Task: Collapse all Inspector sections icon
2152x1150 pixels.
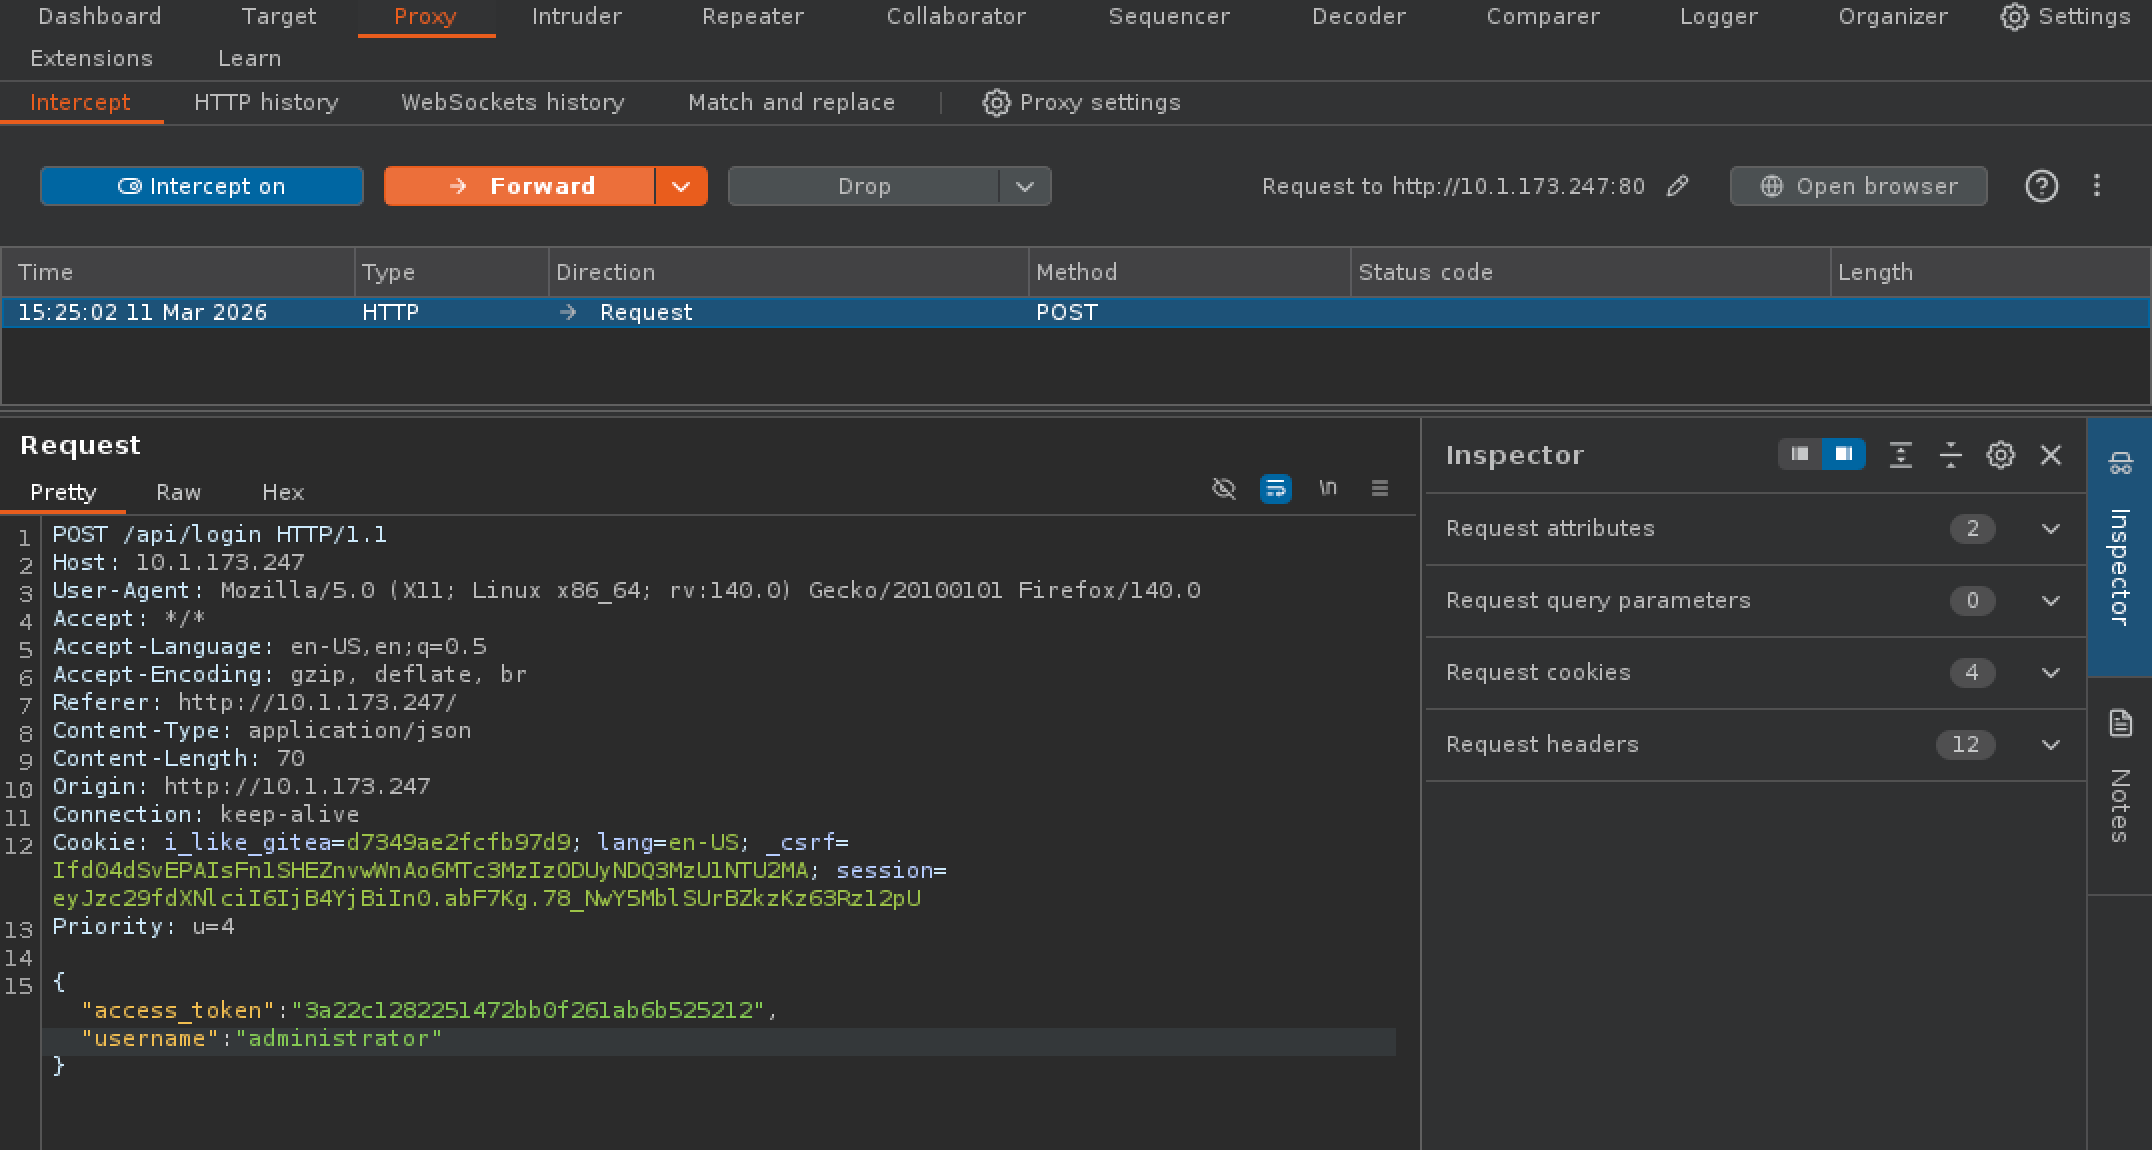Action: [x=1950, y=455]
